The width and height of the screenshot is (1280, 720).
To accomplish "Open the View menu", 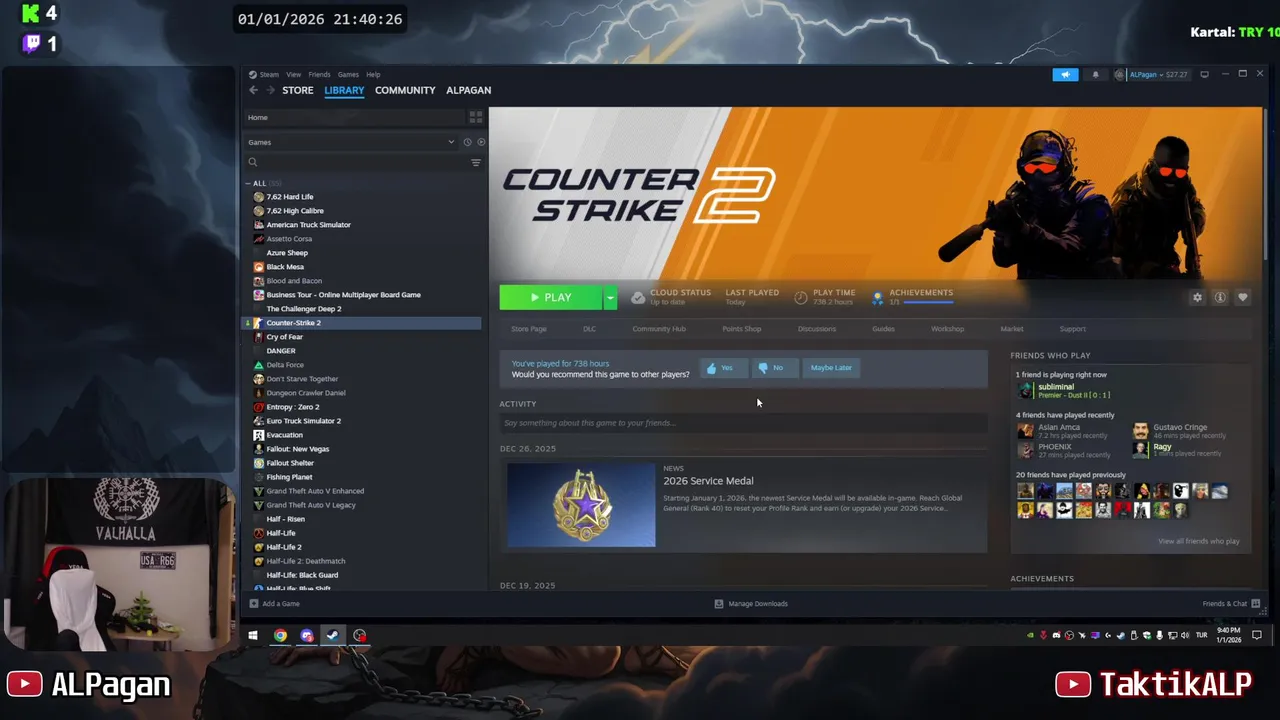I will coord(293,75).
